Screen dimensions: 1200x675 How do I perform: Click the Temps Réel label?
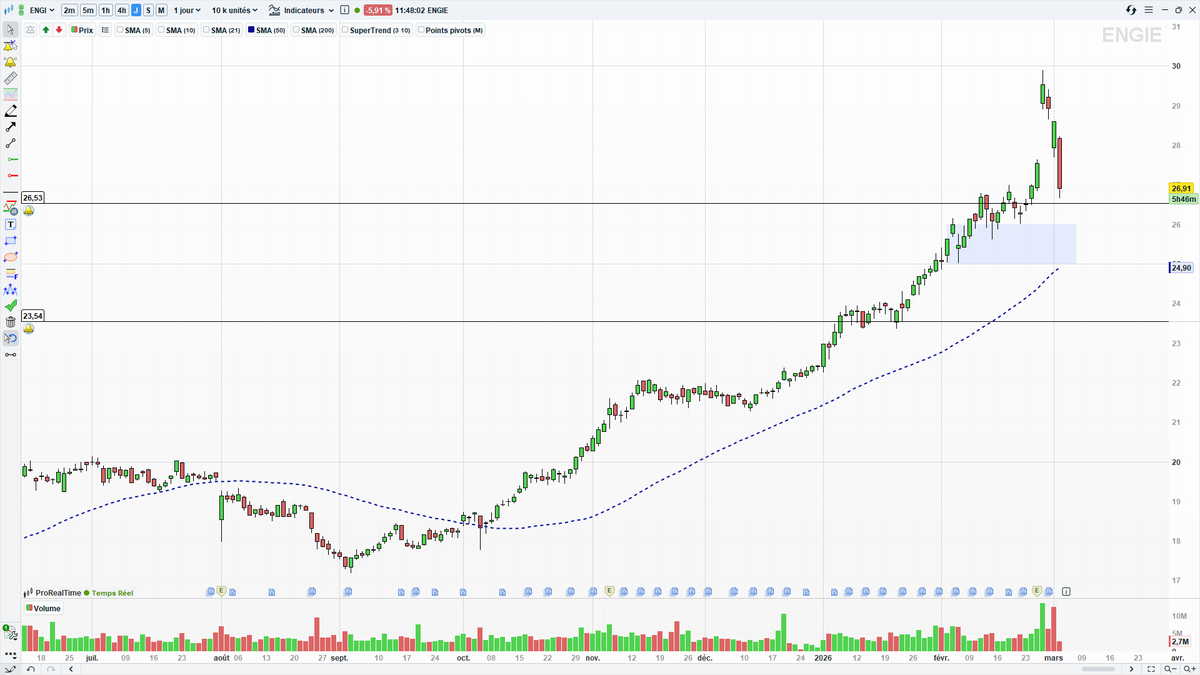tap(112, 593)
